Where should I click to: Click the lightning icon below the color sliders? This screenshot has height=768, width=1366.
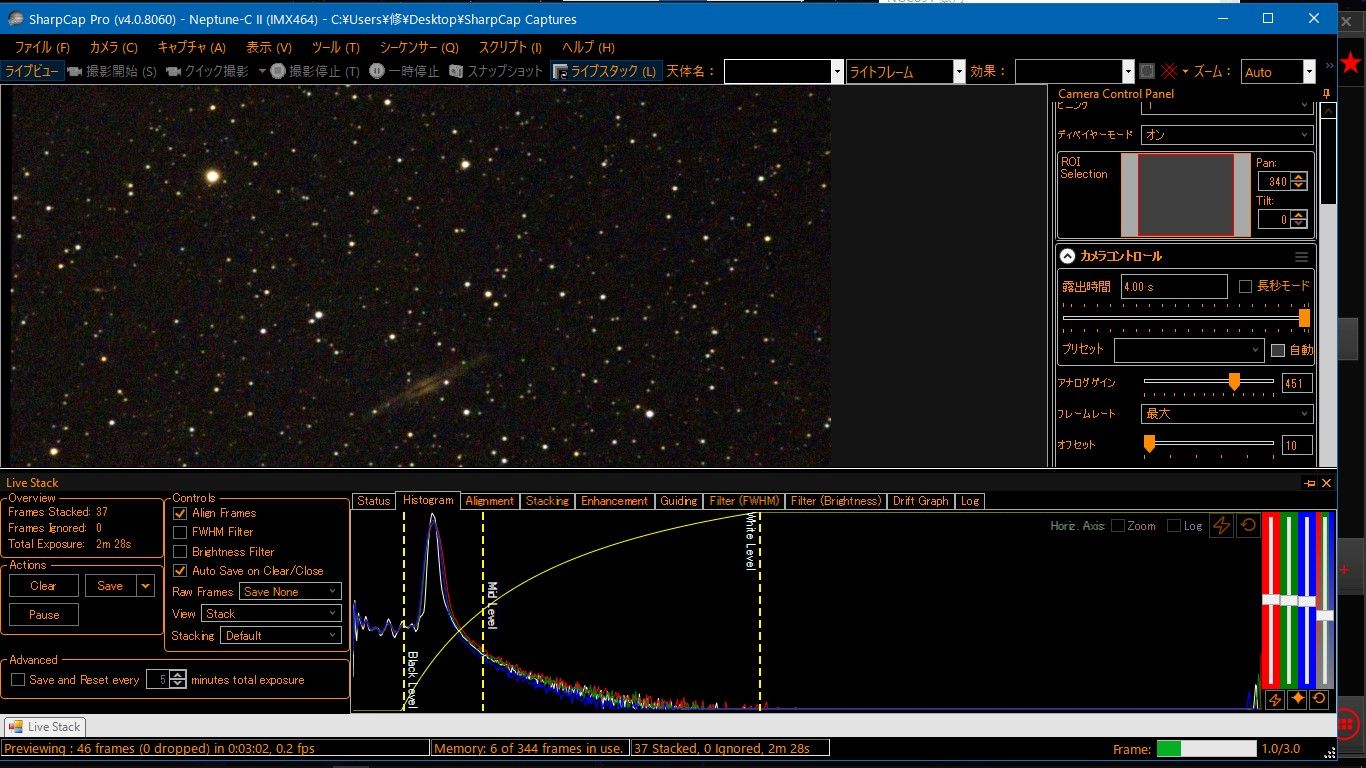point(1274,700)
